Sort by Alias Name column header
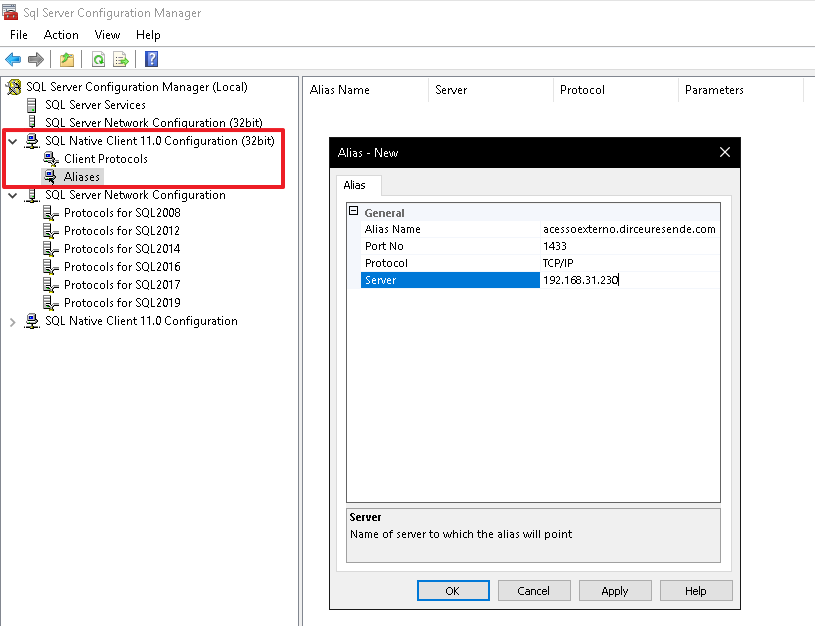The image size is (815, 626). click(x=366, y=90)
